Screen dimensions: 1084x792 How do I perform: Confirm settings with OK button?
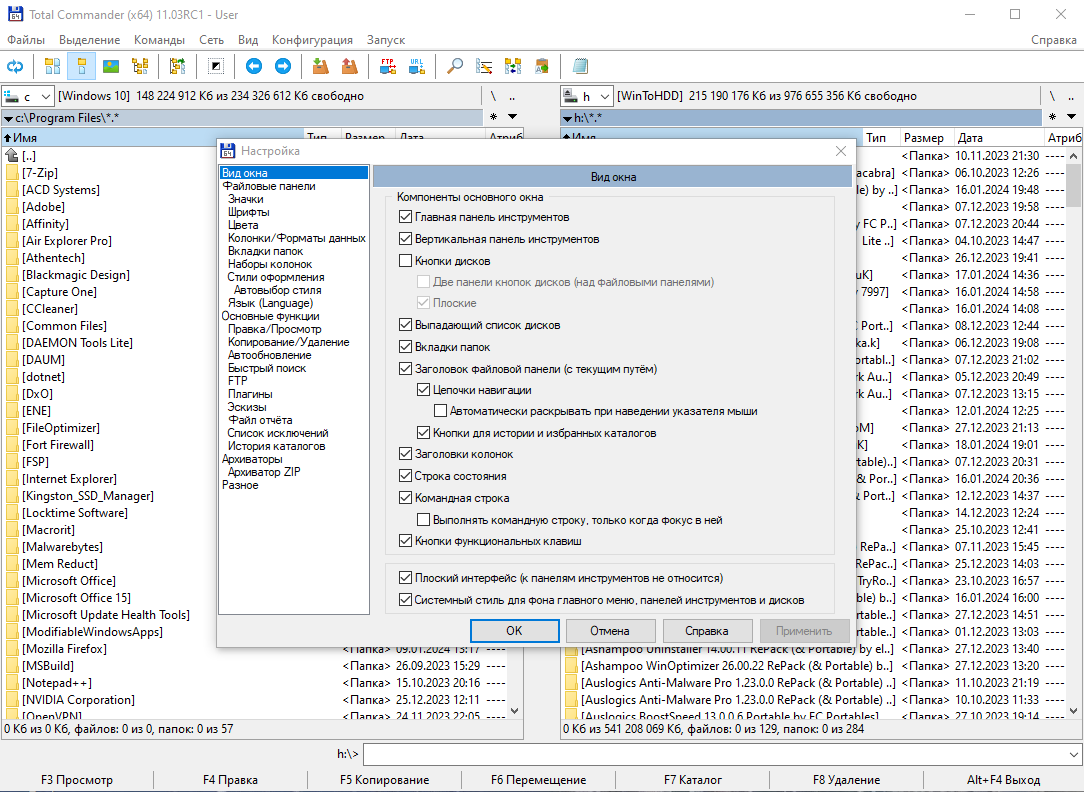click(514, 631)
